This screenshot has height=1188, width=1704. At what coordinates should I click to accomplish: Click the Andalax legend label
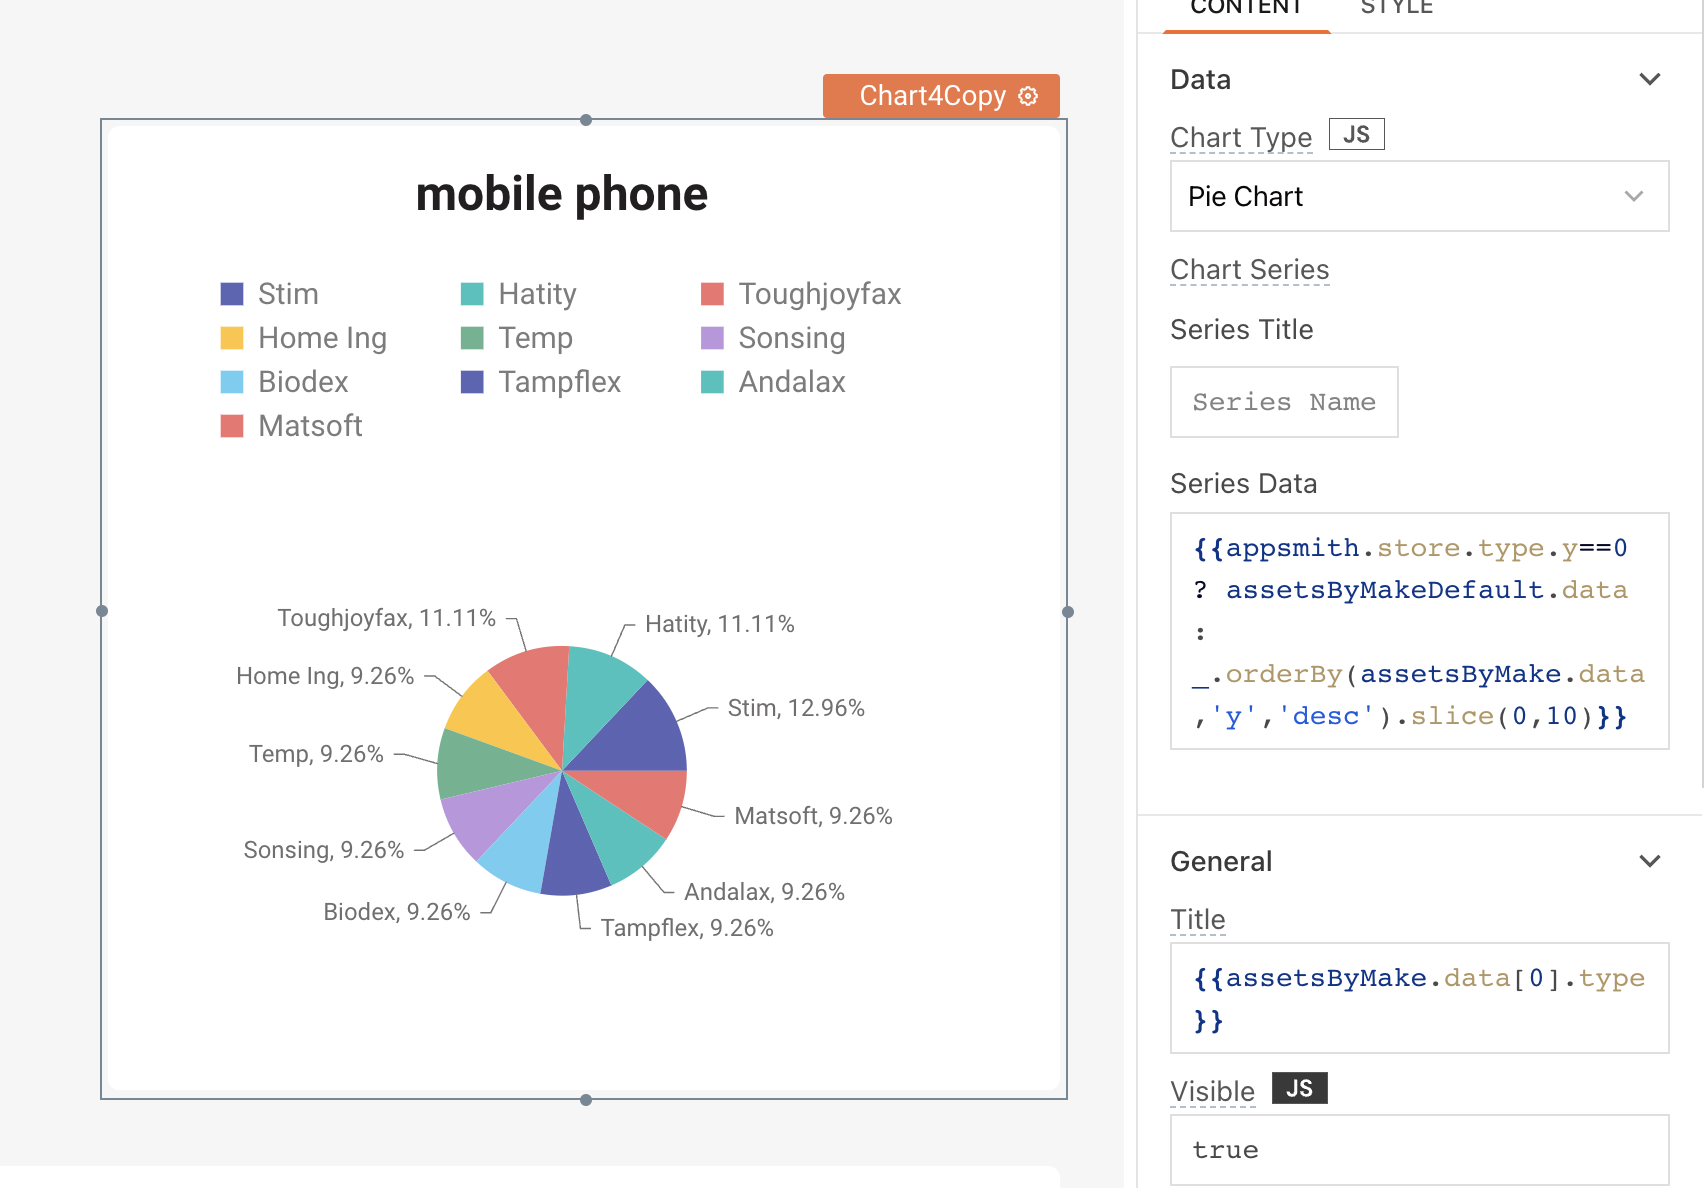792,382
